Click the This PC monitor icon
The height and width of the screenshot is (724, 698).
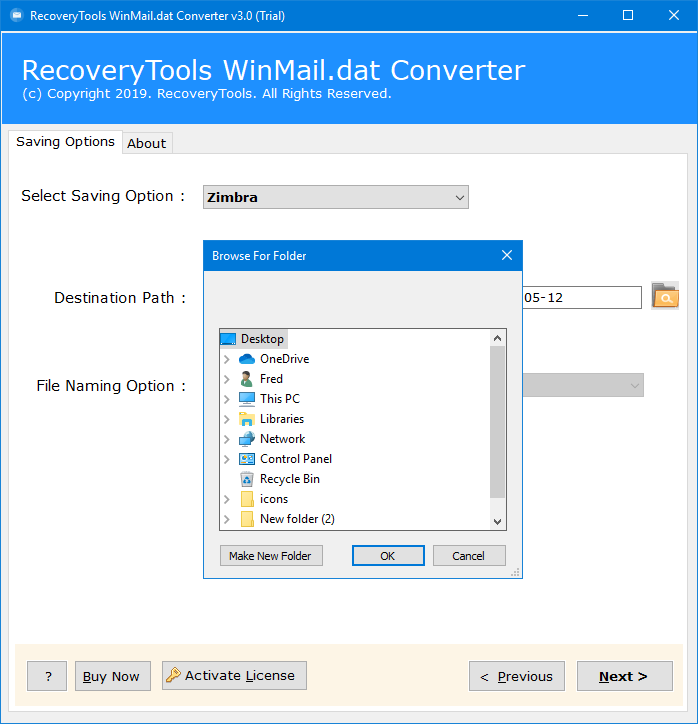coord(247,399)
